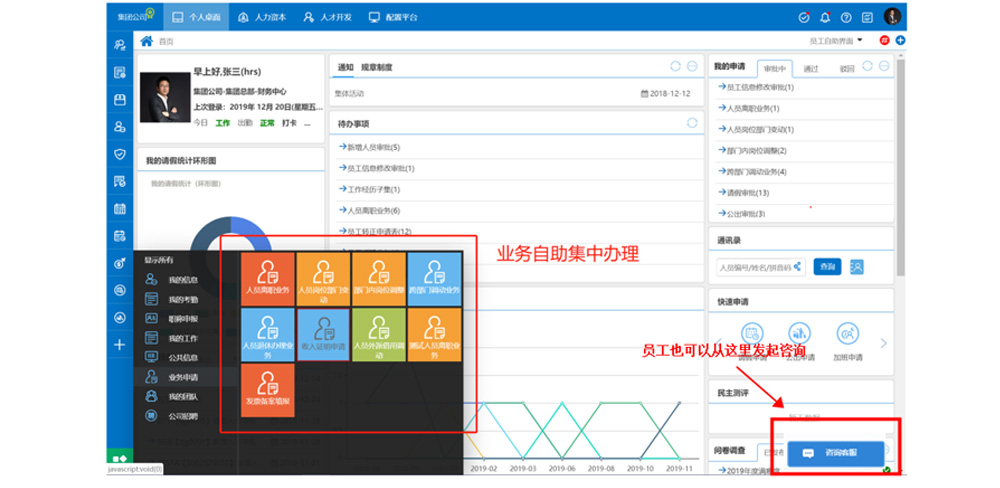1000x488 pixels.
Task: Open the 收入证明申请 tile
Action: click(323, 333)
